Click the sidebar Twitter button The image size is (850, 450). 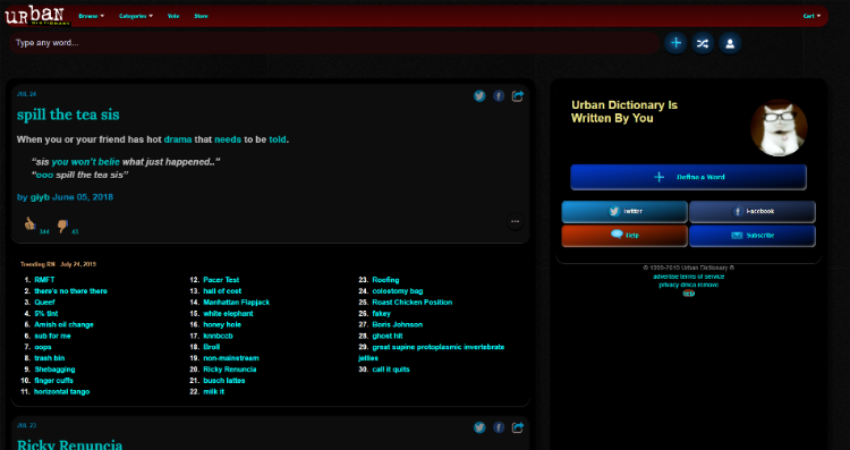point(624,211)
